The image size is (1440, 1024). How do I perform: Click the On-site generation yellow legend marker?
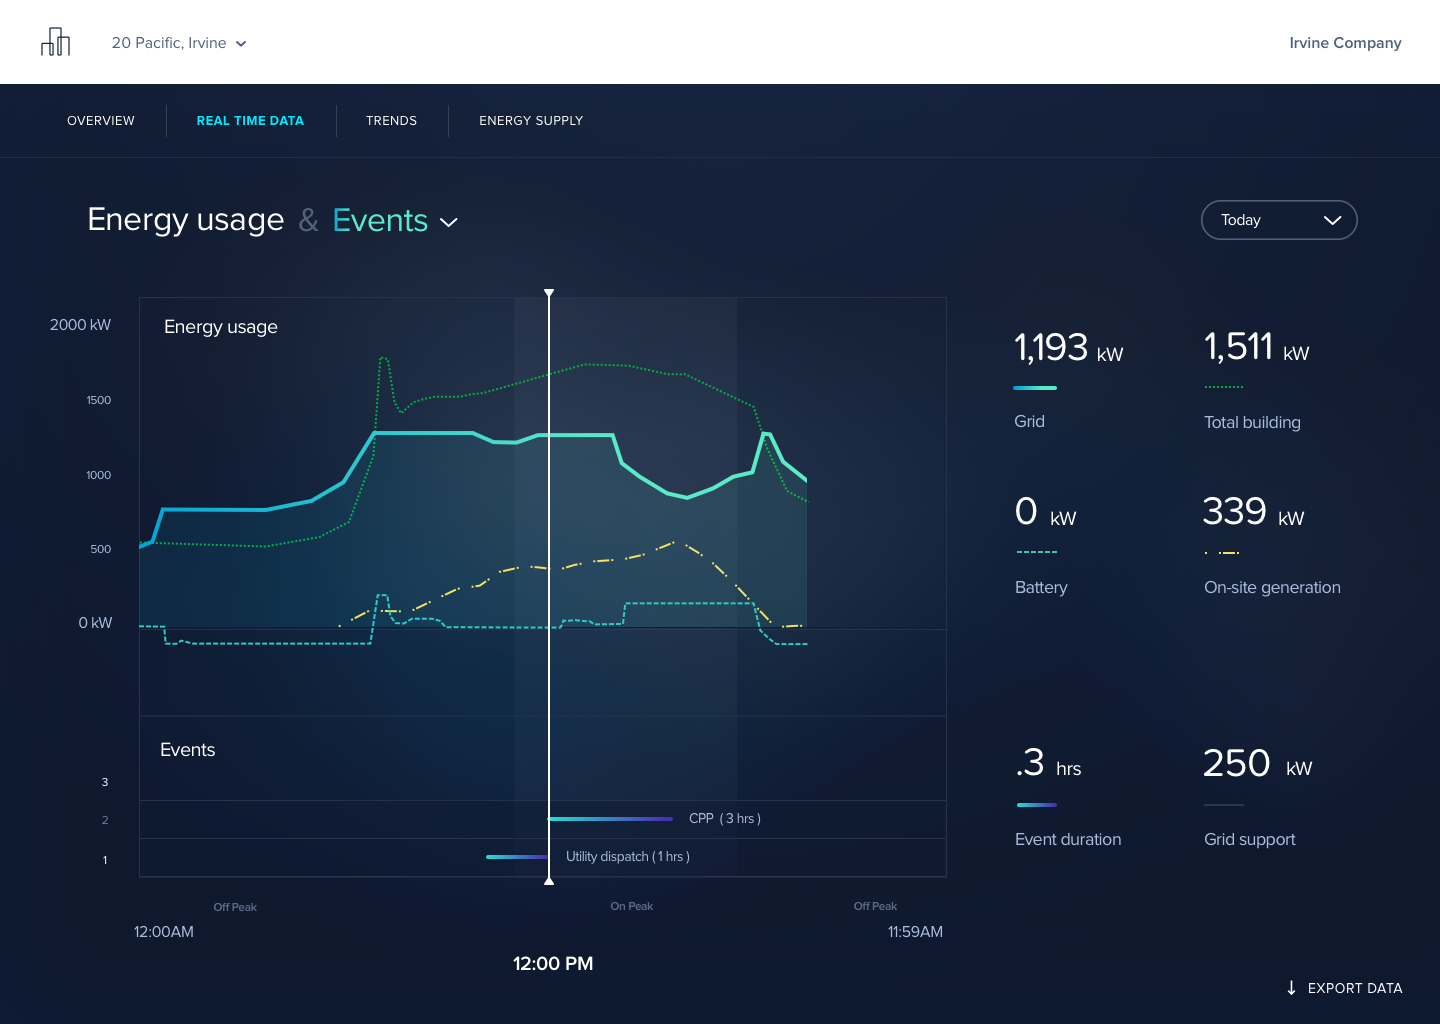click(1223, 552)
